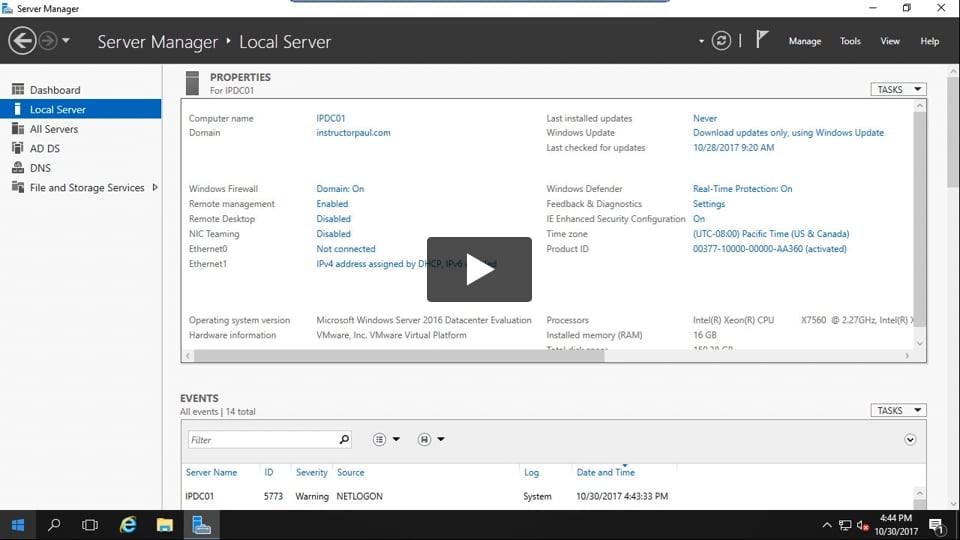This screenshot has width=960, height=540.
Task: Open the Manage menu
Action: pos(804,41)
